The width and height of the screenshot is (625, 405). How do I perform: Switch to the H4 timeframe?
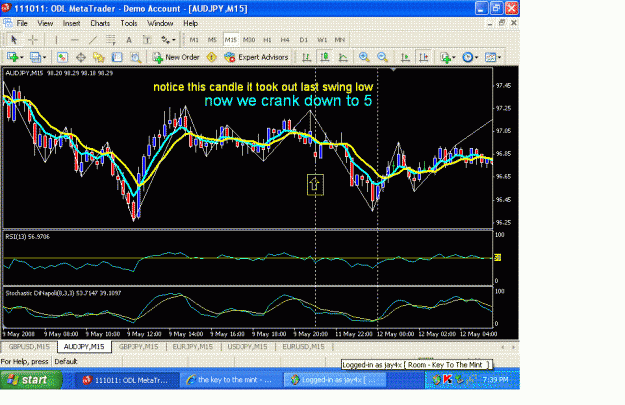coord(285,40)
